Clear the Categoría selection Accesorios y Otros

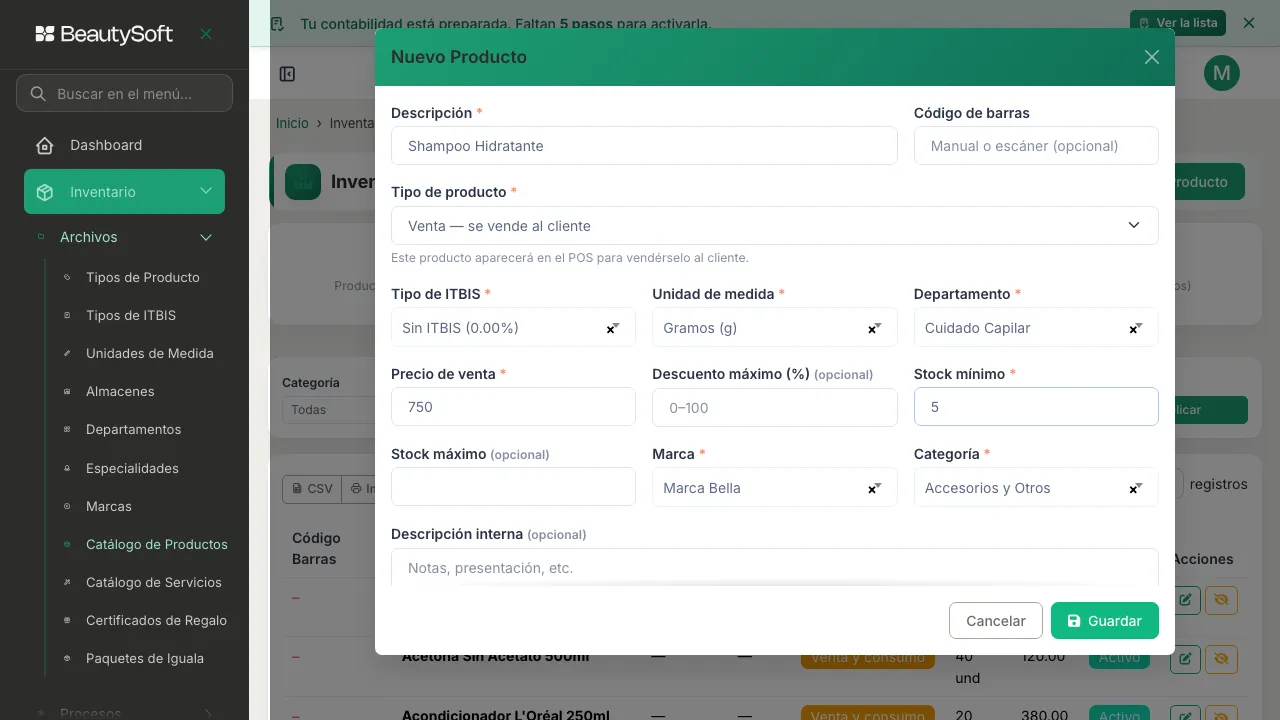point(1134,489)
